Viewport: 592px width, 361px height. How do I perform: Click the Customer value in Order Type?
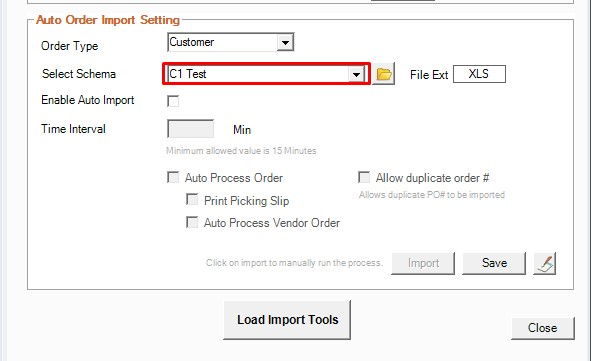(192, 42)
